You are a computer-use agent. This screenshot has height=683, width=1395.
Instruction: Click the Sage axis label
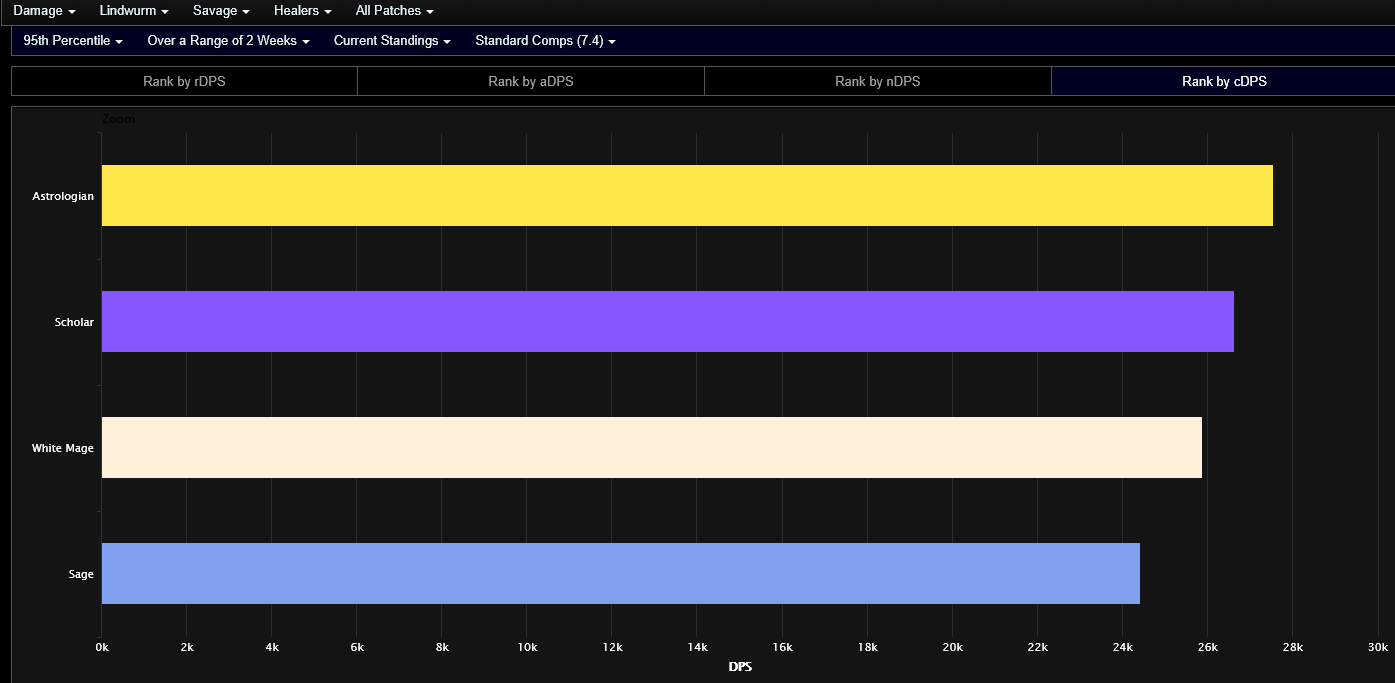click(82, 574)
